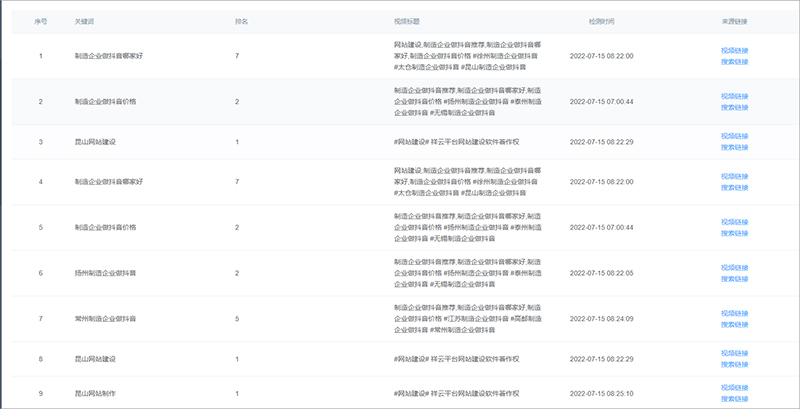Screen dimensions: 800x409
Task: Open 搜索链接 in row 2
Action: (734, 108)
